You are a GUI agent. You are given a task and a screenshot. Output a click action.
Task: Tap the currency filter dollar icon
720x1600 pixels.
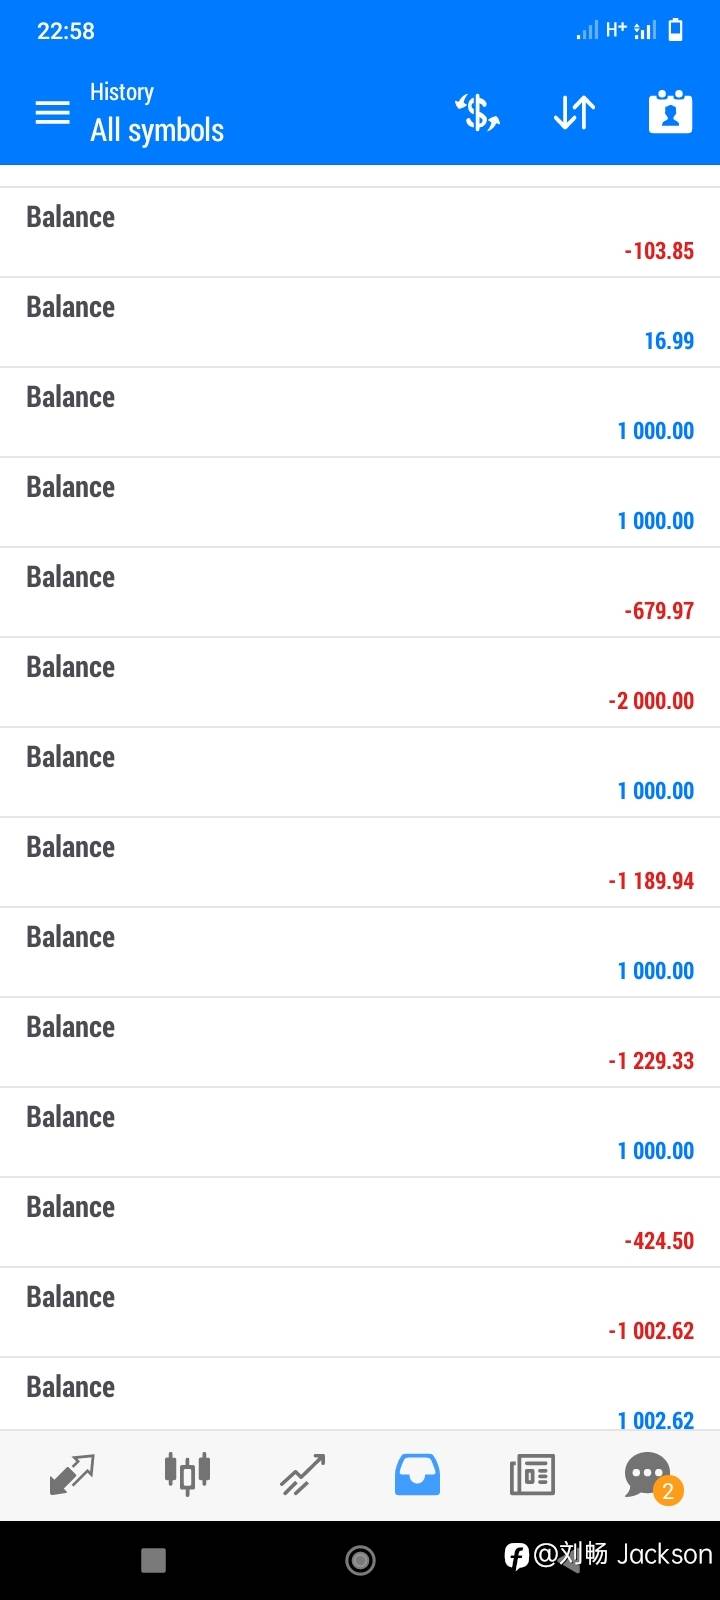478,112
